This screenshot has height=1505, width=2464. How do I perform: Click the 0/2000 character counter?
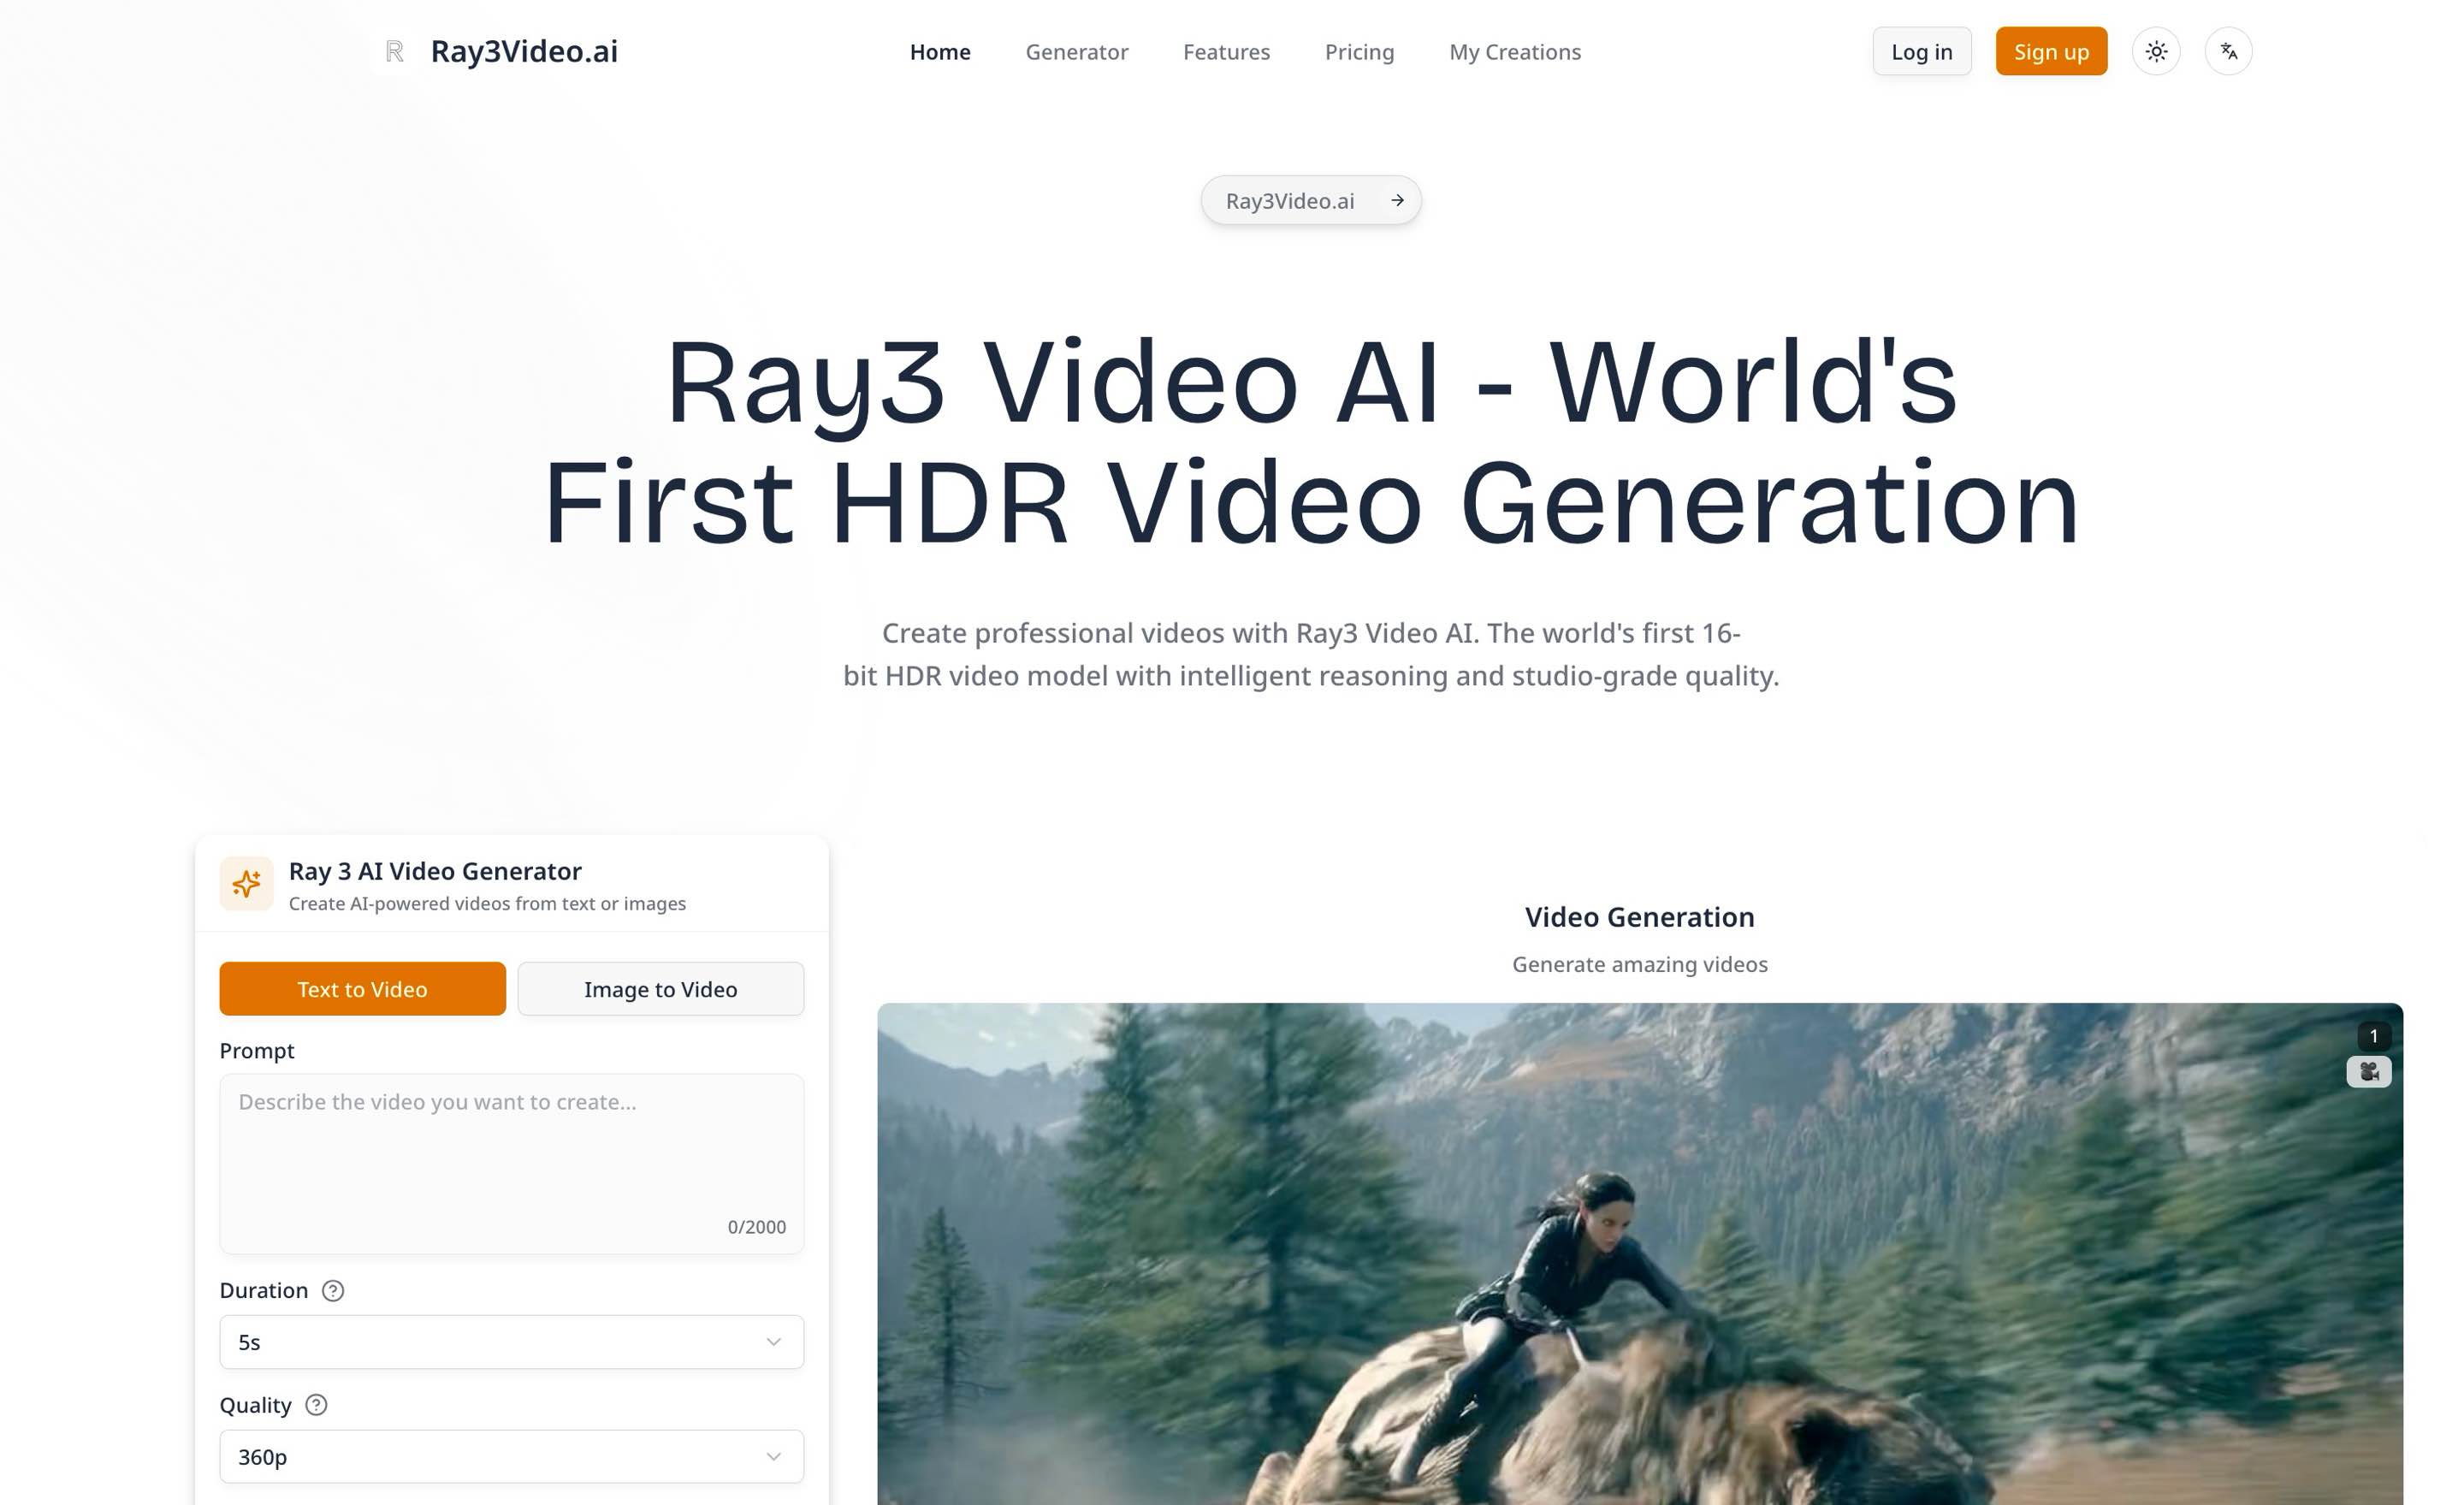pos(756,1226)
